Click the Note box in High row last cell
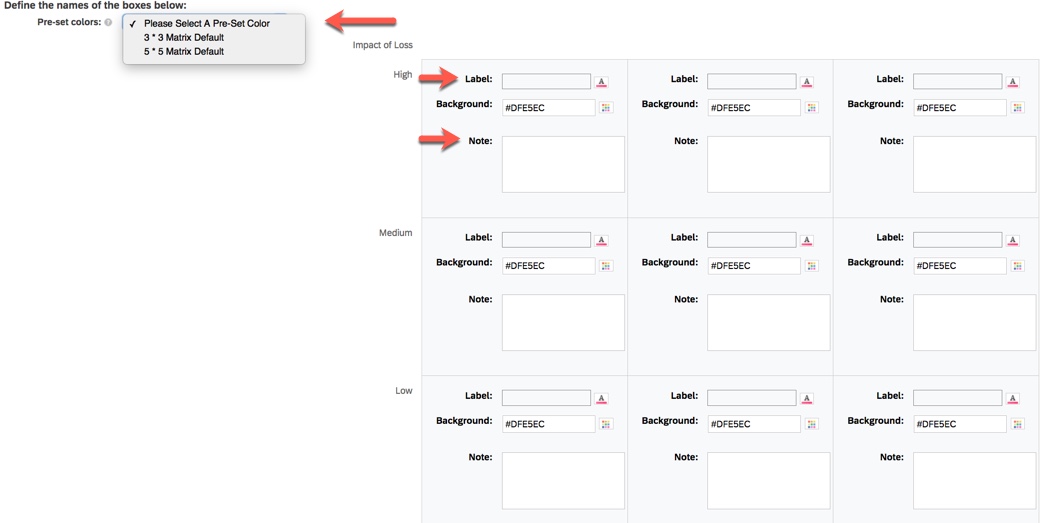The width and height of the screenshot is (1059, 523). (x=975, y=164)
